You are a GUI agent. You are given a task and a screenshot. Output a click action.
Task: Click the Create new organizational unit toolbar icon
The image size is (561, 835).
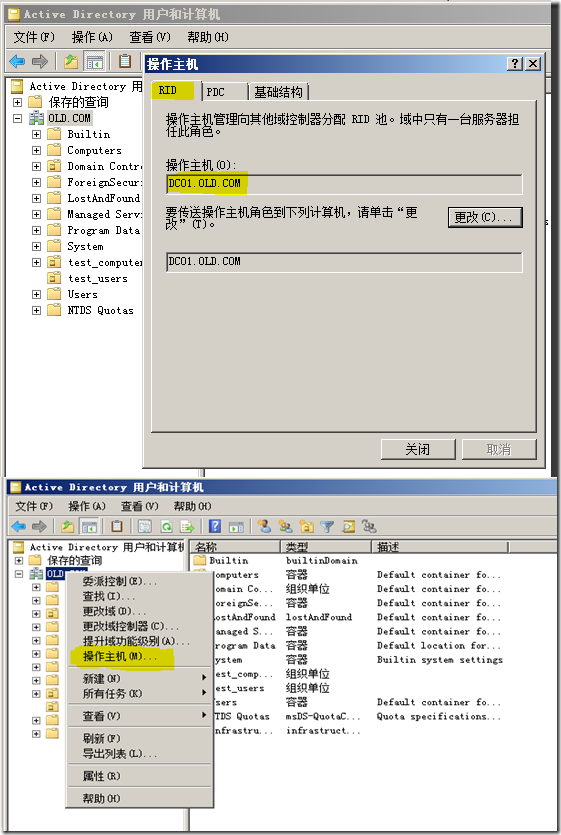[306, 527]
